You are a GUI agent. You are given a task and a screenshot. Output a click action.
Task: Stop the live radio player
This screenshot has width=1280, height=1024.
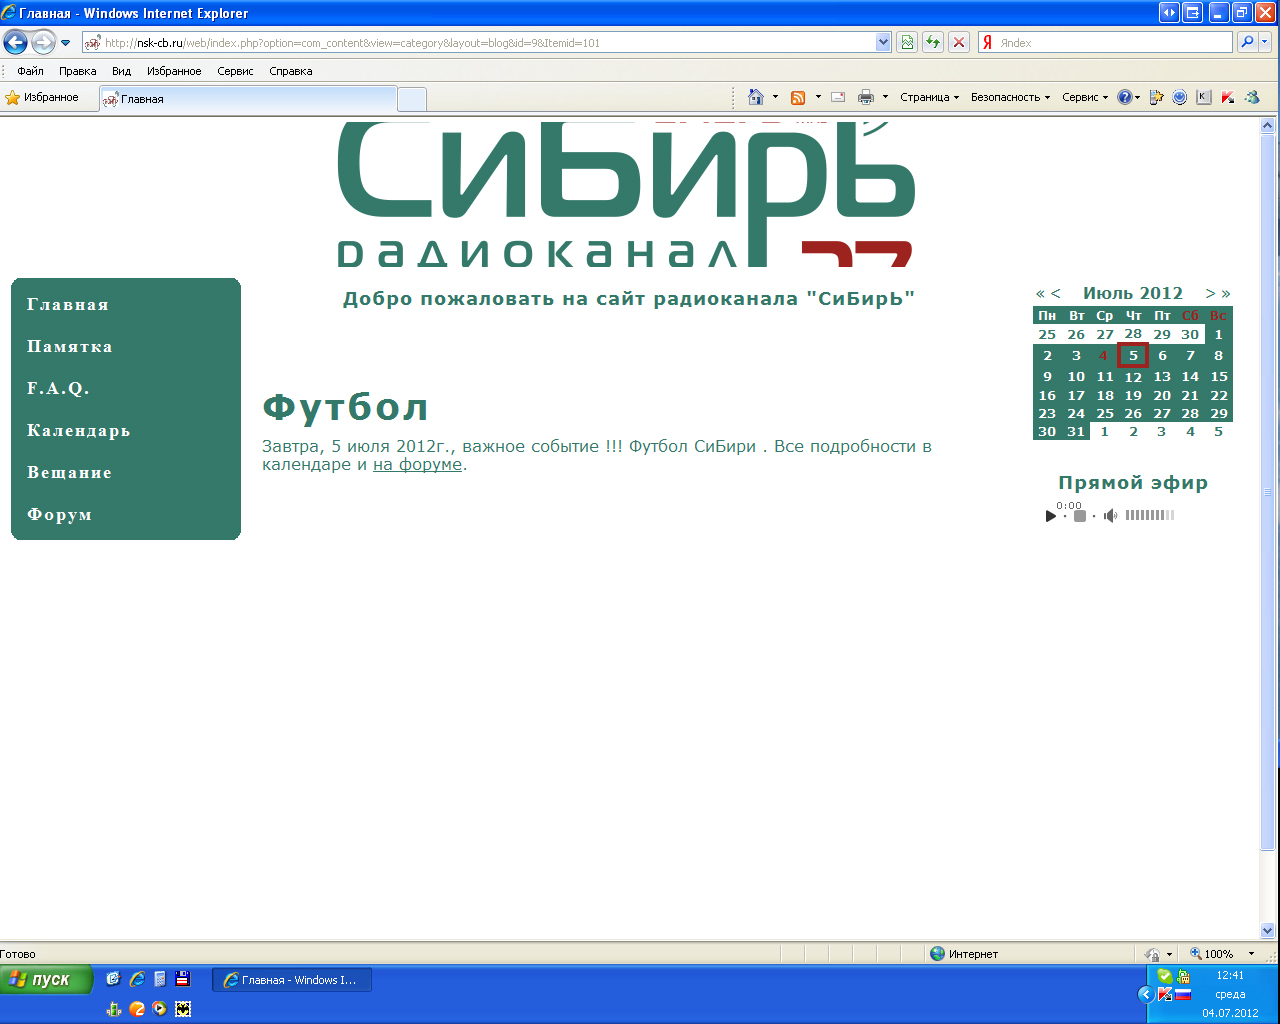click(x=1080, y=516)
